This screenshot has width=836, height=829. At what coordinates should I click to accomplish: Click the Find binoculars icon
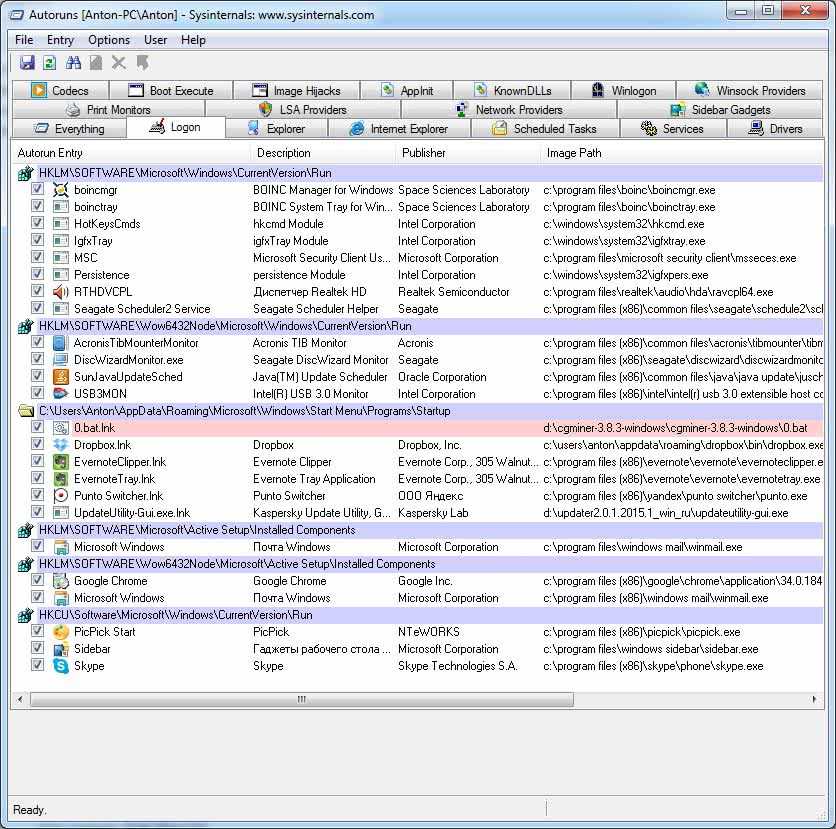click(73, 63)
